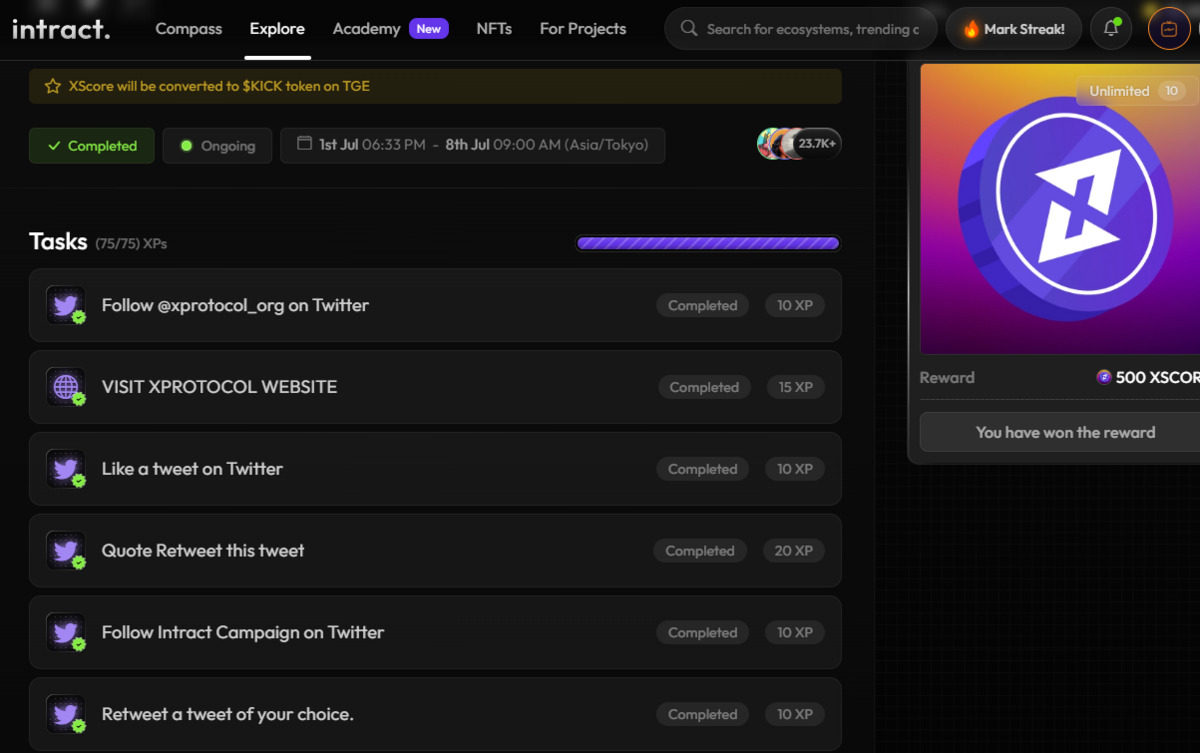Click the search magnifier icon

click(x=689, y=28)
